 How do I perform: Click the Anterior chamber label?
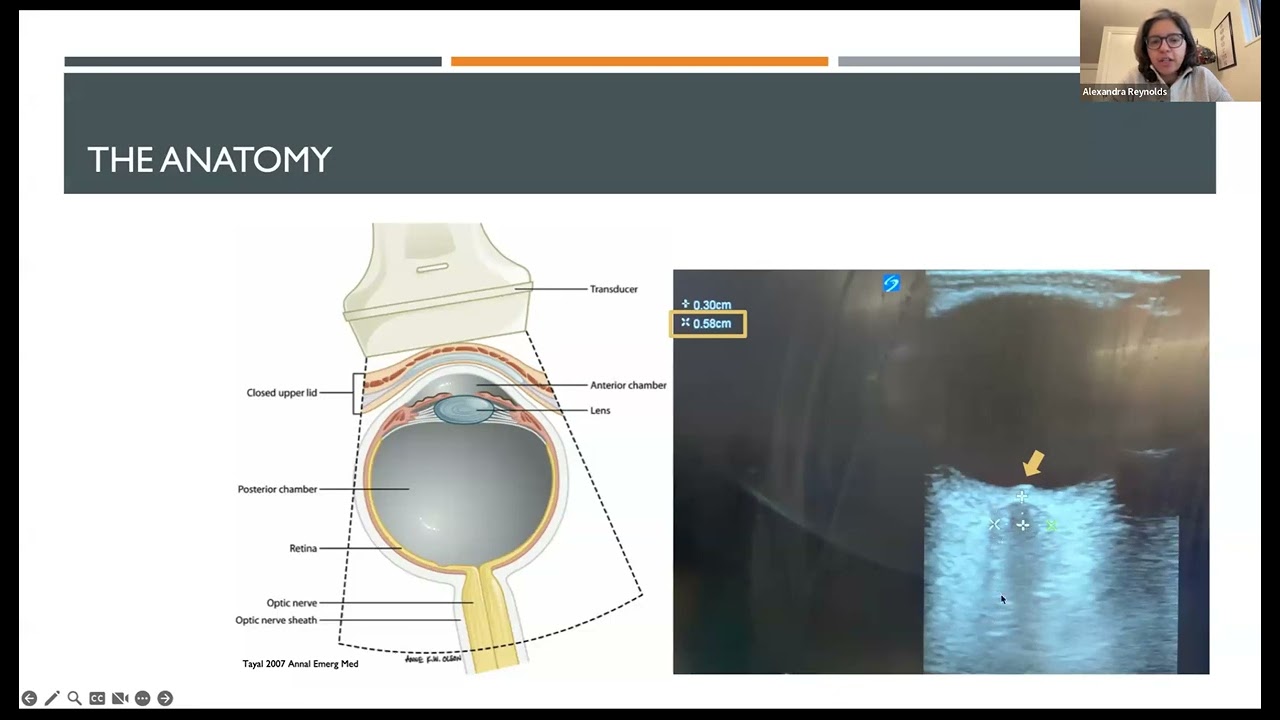click(x=628, y=385)
